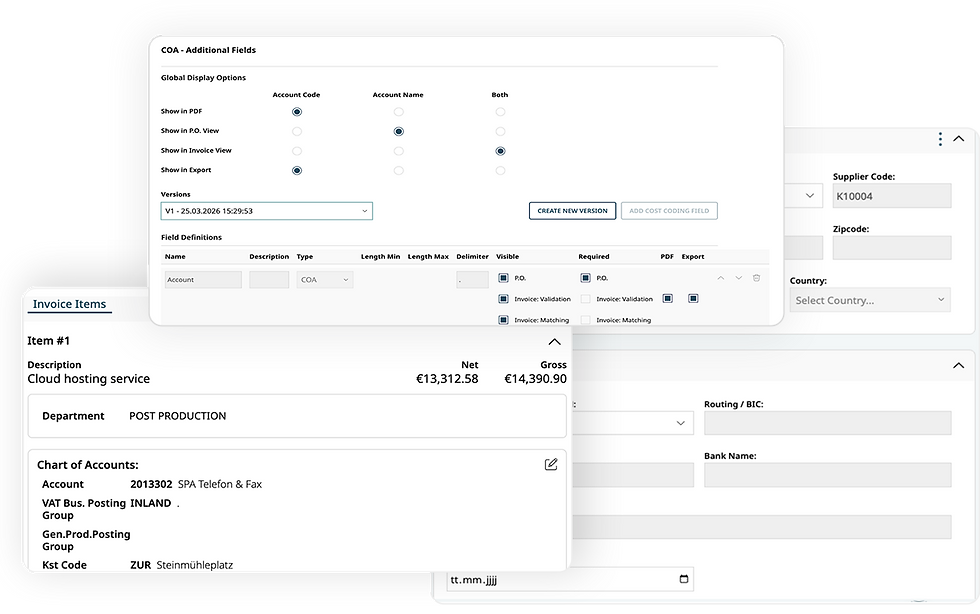Select Both for Show in PDF
This screenshot has width=980, height=614.
500,112
